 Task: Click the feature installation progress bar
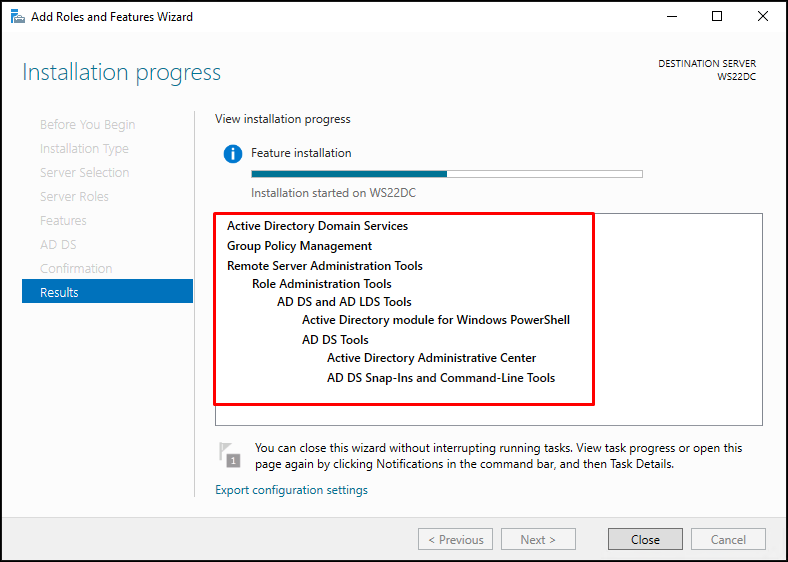tap(447, 174)
